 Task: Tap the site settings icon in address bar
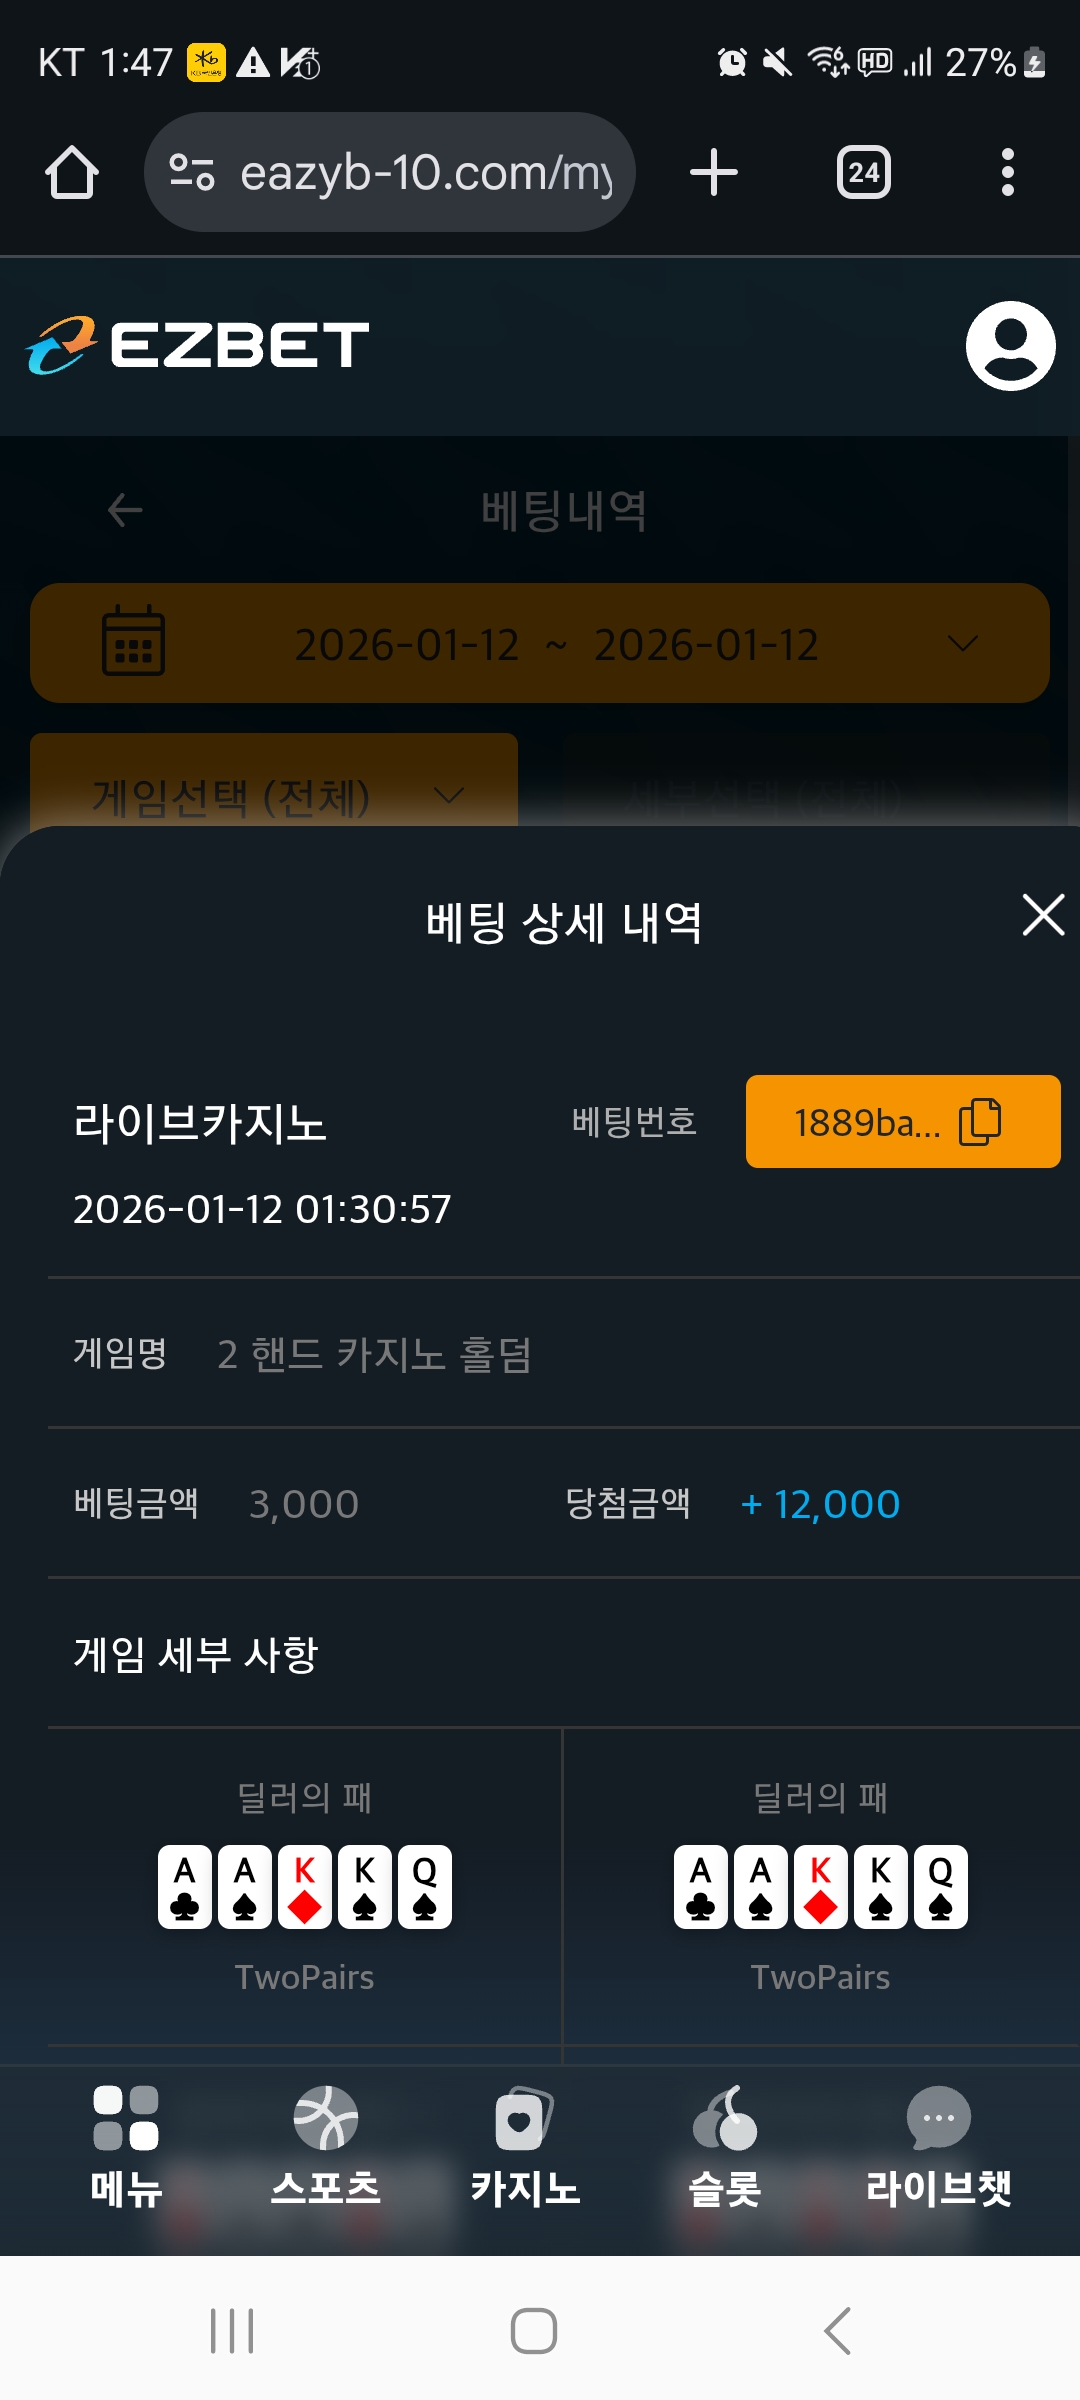pos(192,172)
